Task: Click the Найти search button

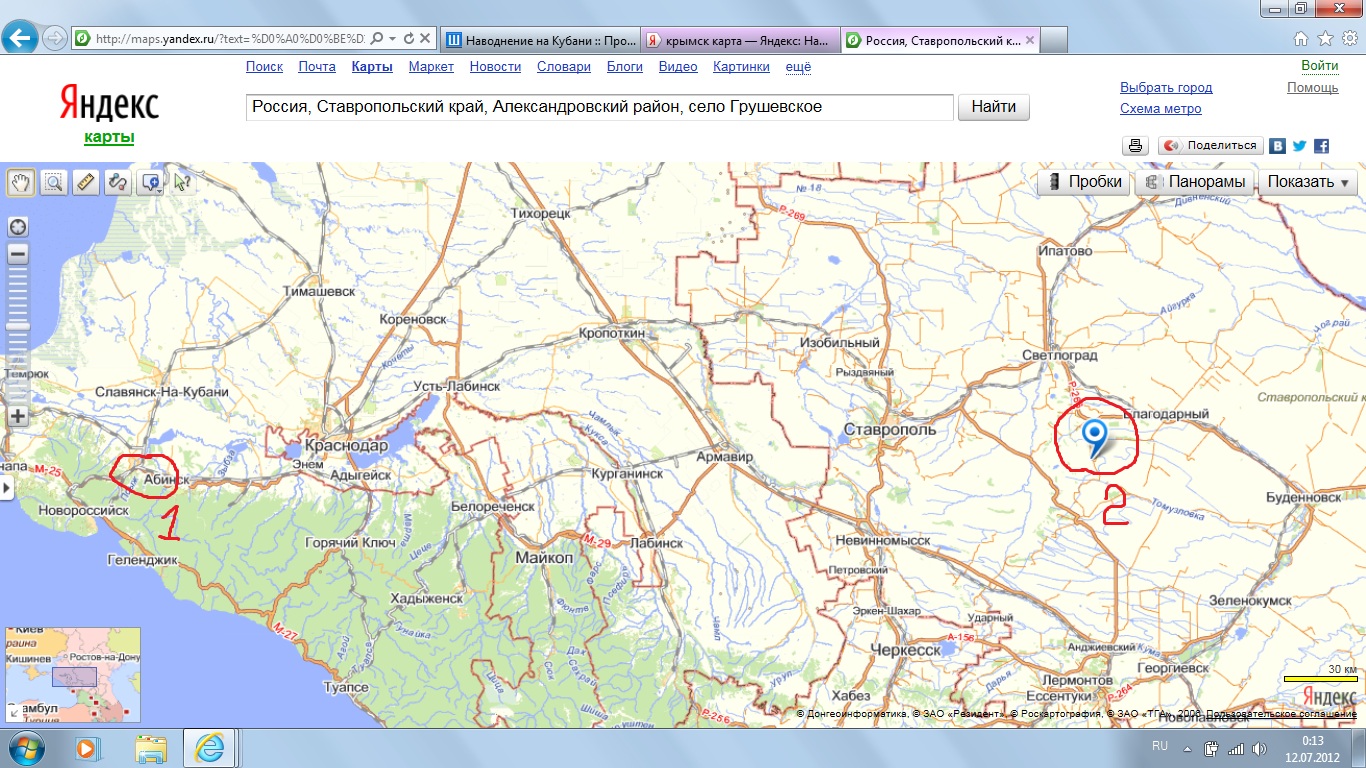Action: (x=993, y=107)
